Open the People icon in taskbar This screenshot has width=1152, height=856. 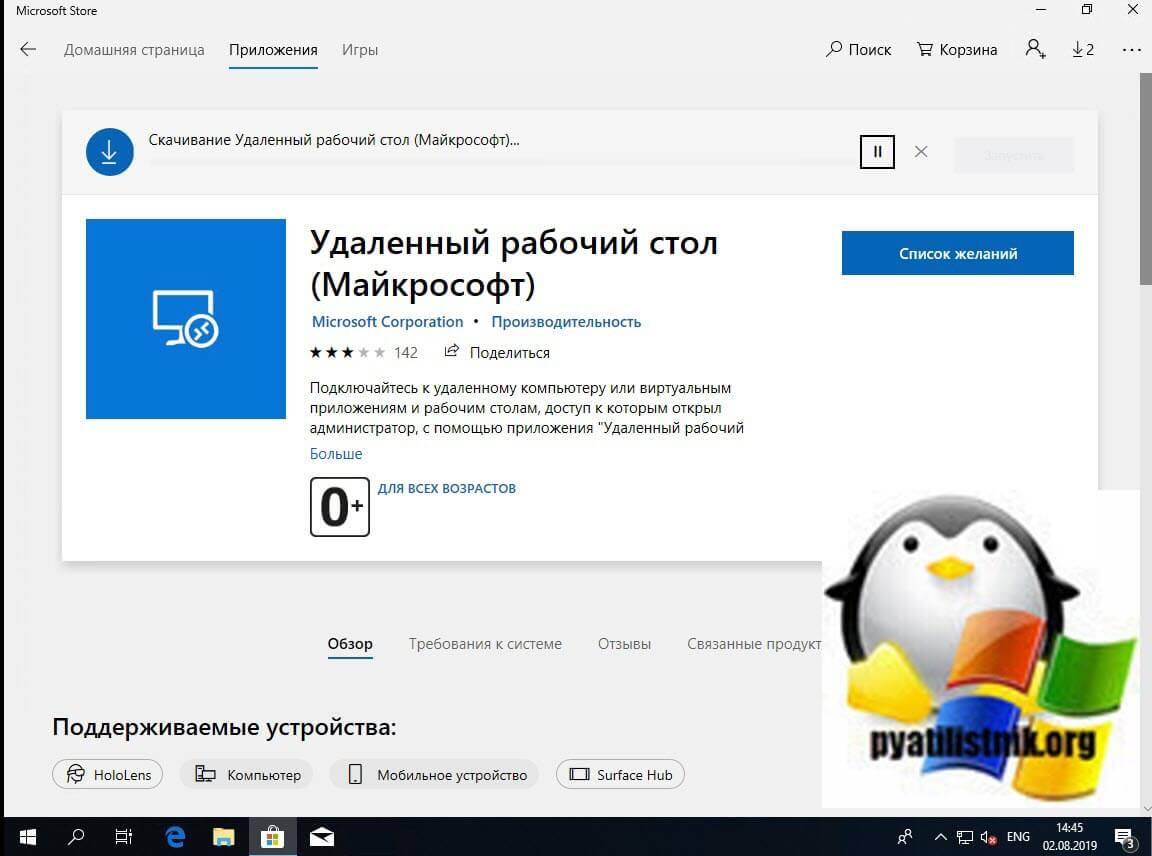pos(905,837)
